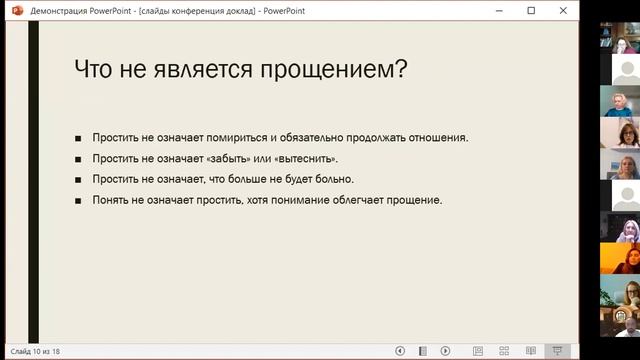This screenshot has height=360, width=640.
Task: Select participant in blue top video tile
Action: tap(620, 101)
